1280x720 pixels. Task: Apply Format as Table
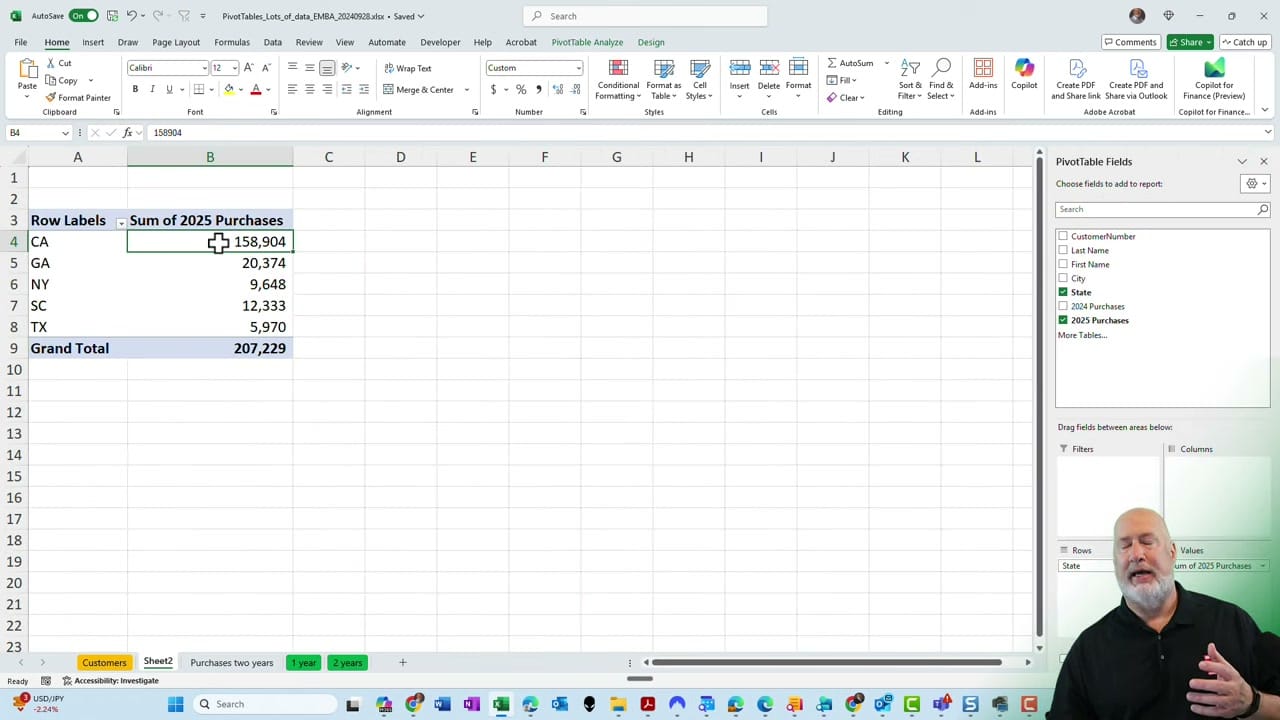663,80
